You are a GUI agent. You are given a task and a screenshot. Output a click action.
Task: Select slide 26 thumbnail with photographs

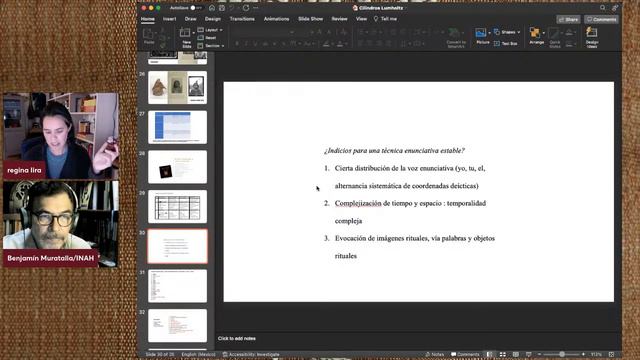178,87
